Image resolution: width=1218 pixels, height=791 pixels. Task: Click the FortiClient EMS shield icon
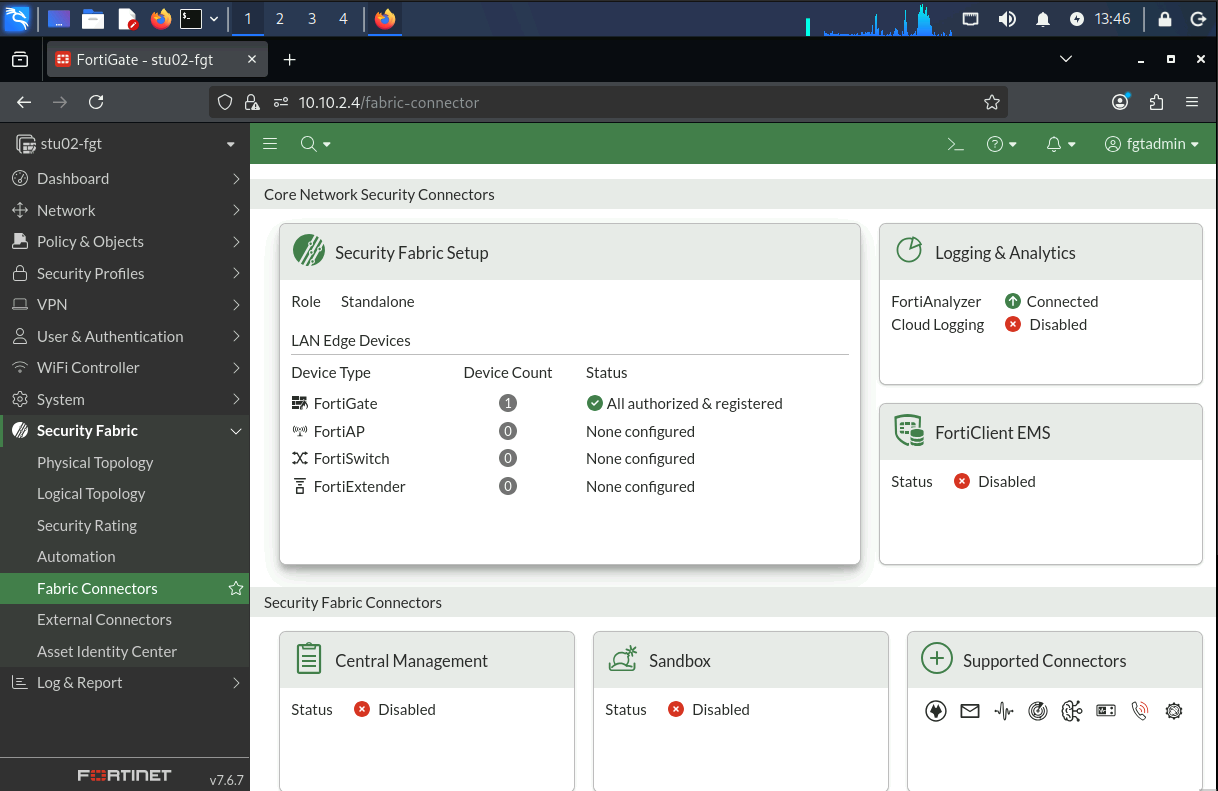909,431
